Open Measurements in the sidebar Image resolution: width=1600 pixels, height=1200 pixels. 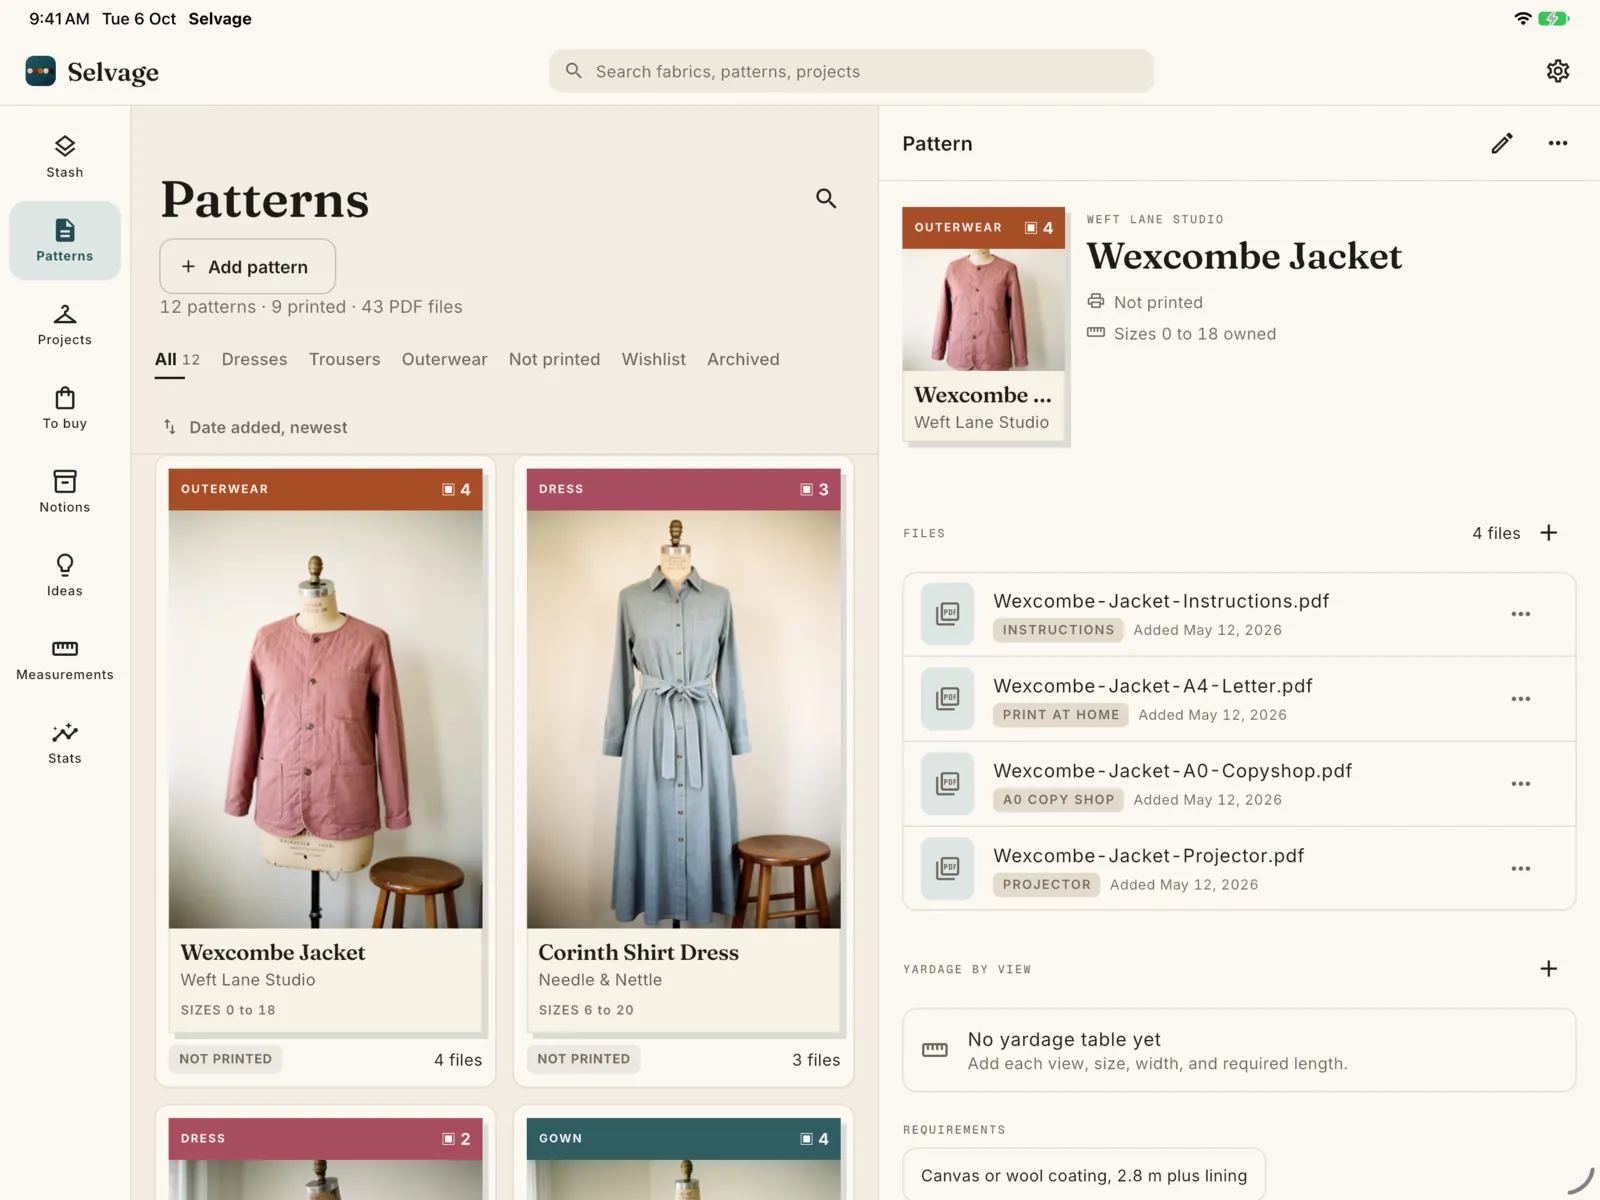[65, 661]
